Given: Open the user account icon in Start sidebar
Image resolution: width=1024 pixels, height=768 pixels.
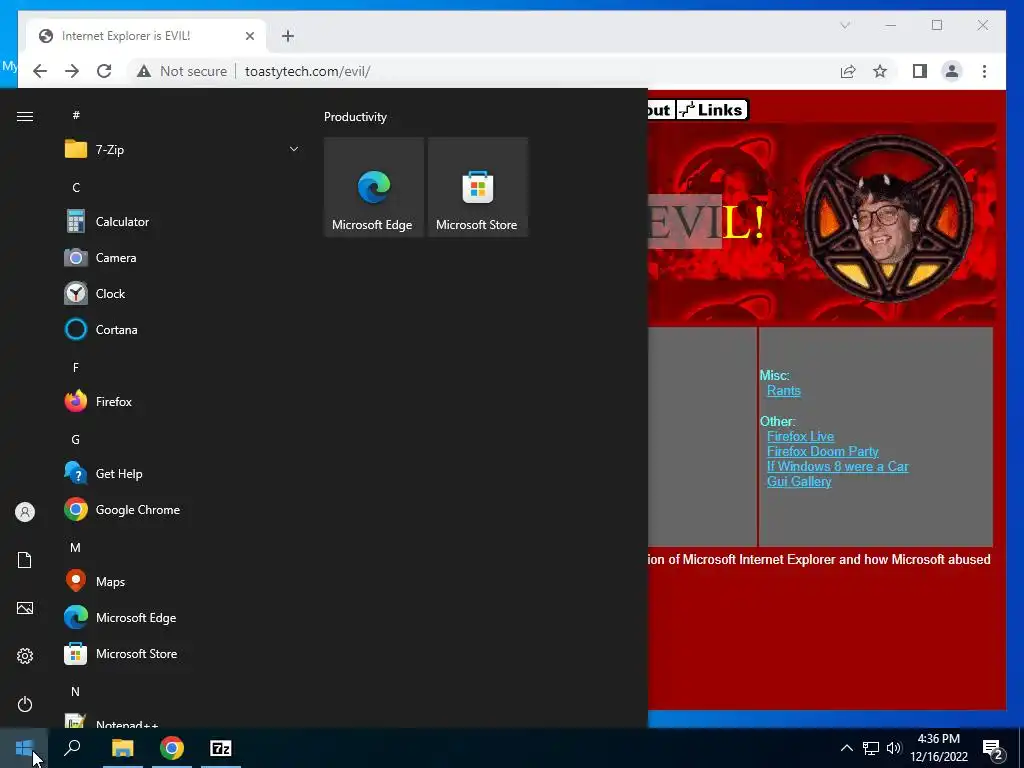Looking at the screenshot, I should (x=25, y=512).
